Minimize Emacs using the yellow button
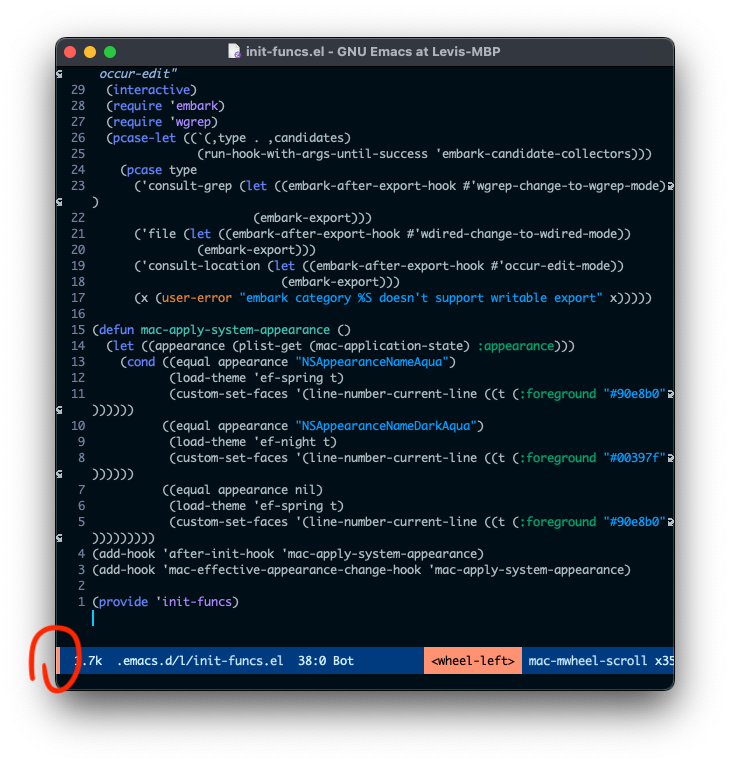This screenshot has width=730, height=764. coord(90,52)
